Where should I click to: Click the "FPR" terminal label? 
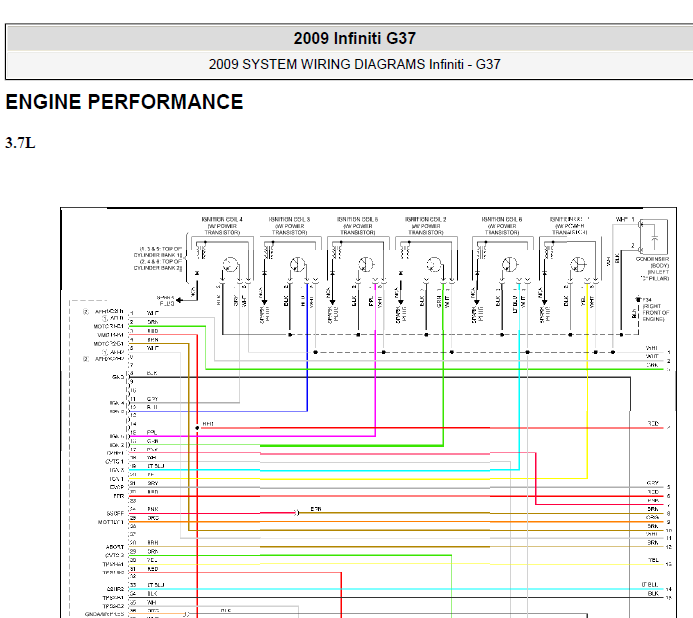pyautogui.click(x=119, y=496)
